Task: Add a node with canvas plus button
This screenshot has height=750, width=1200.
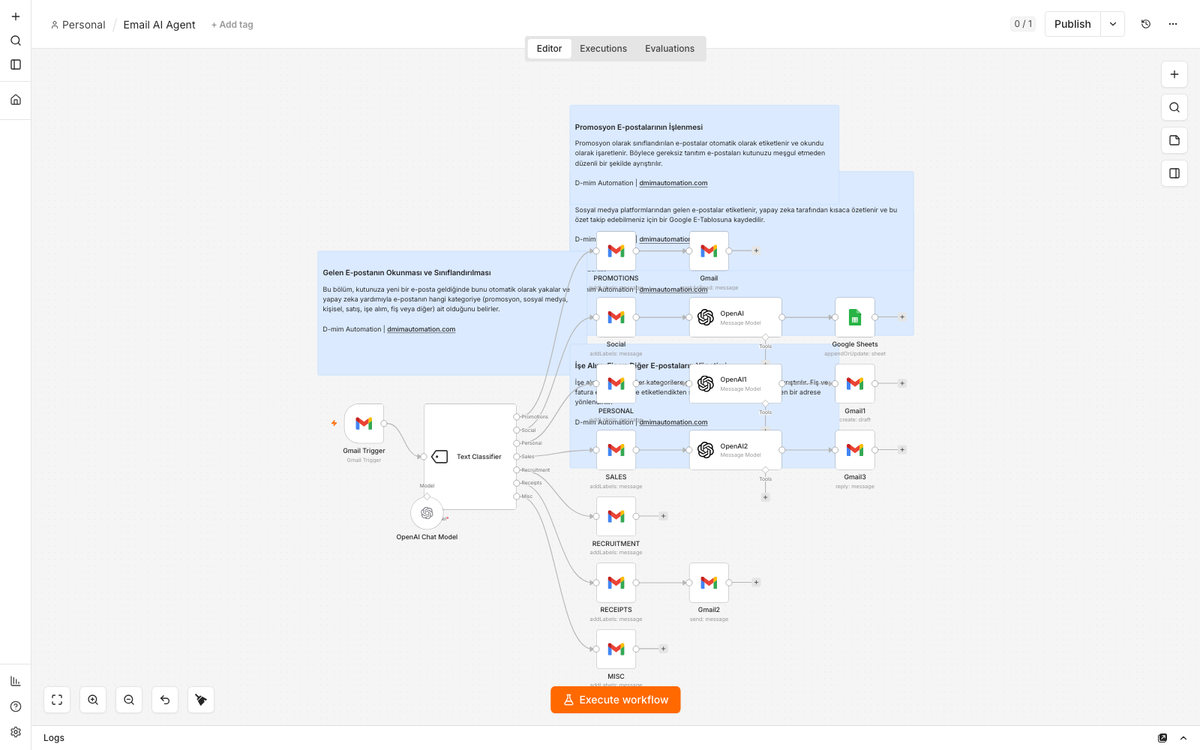Action: point(1174,74)
